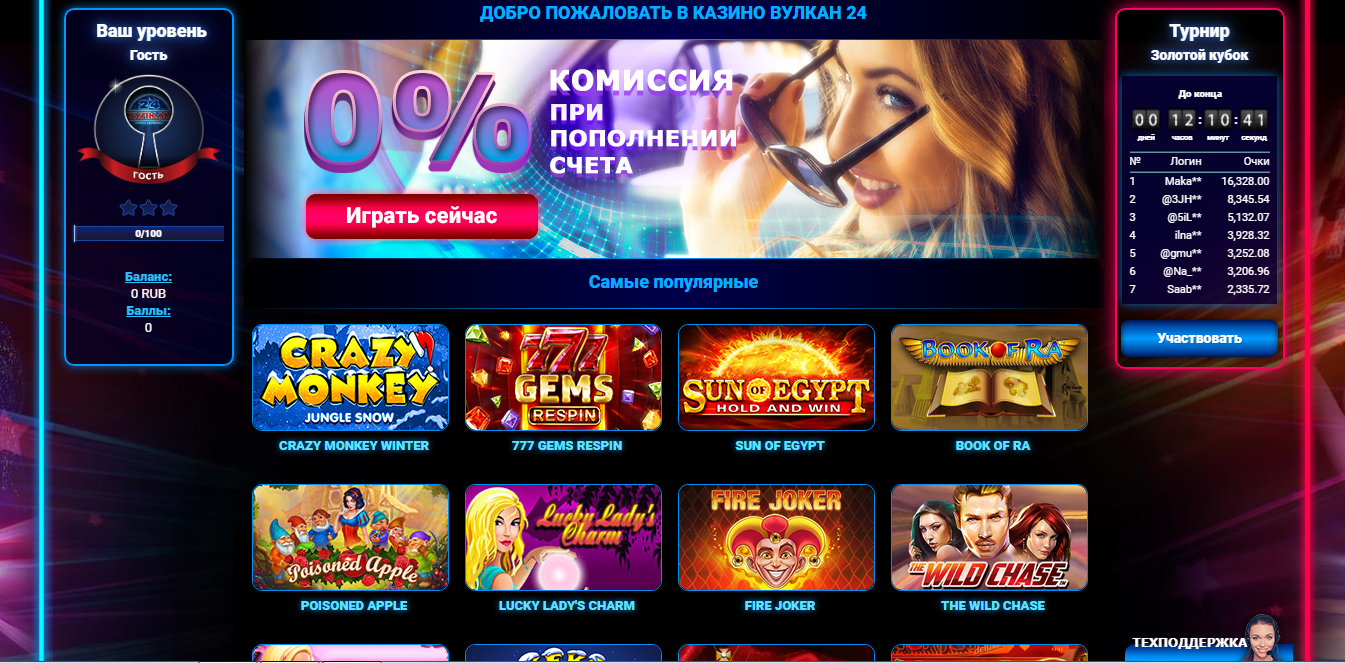Click the three stars rating under badge

148,208
